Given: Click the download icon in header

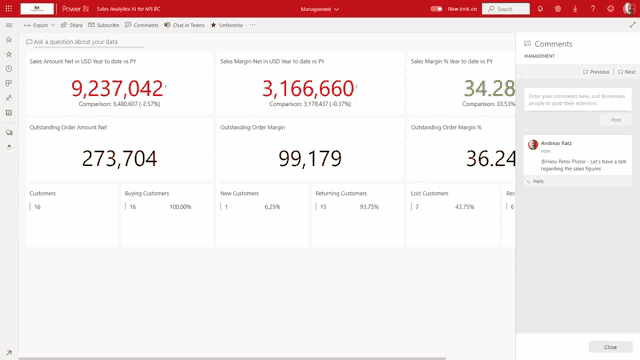Looking at the screenshot, I should [575, 9].
